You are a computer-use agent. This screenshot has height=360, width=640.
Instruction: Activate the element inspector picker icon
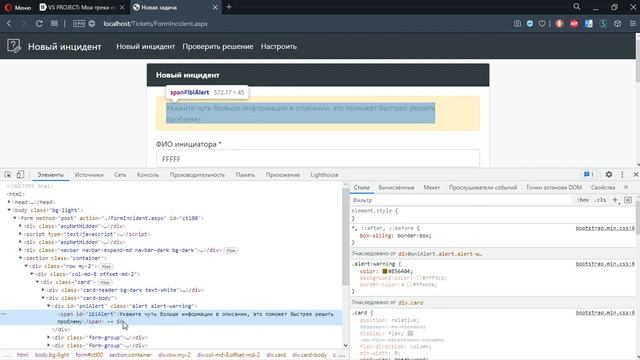pos(8,175)
